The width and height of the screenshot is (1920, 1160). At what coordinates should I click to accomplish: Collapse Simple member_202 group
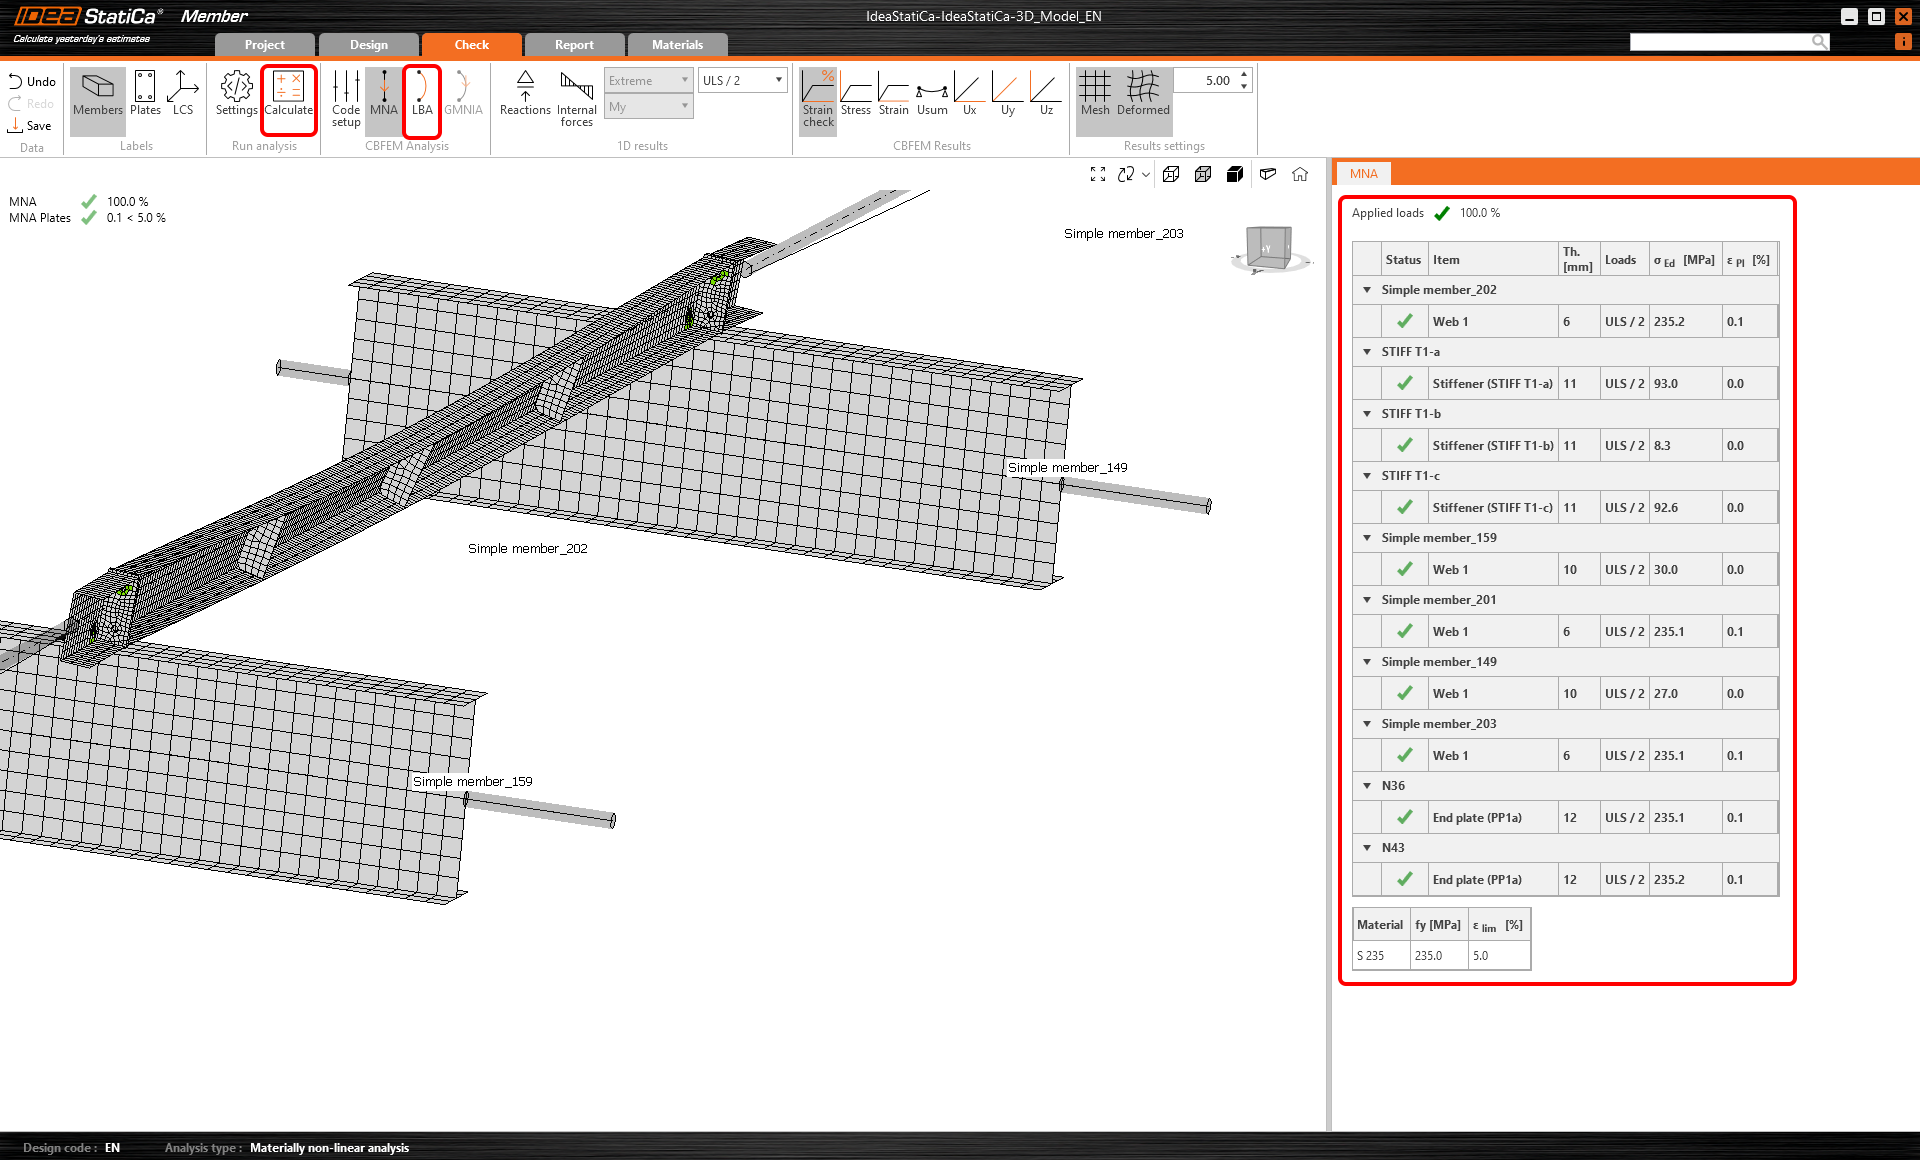1367,290
